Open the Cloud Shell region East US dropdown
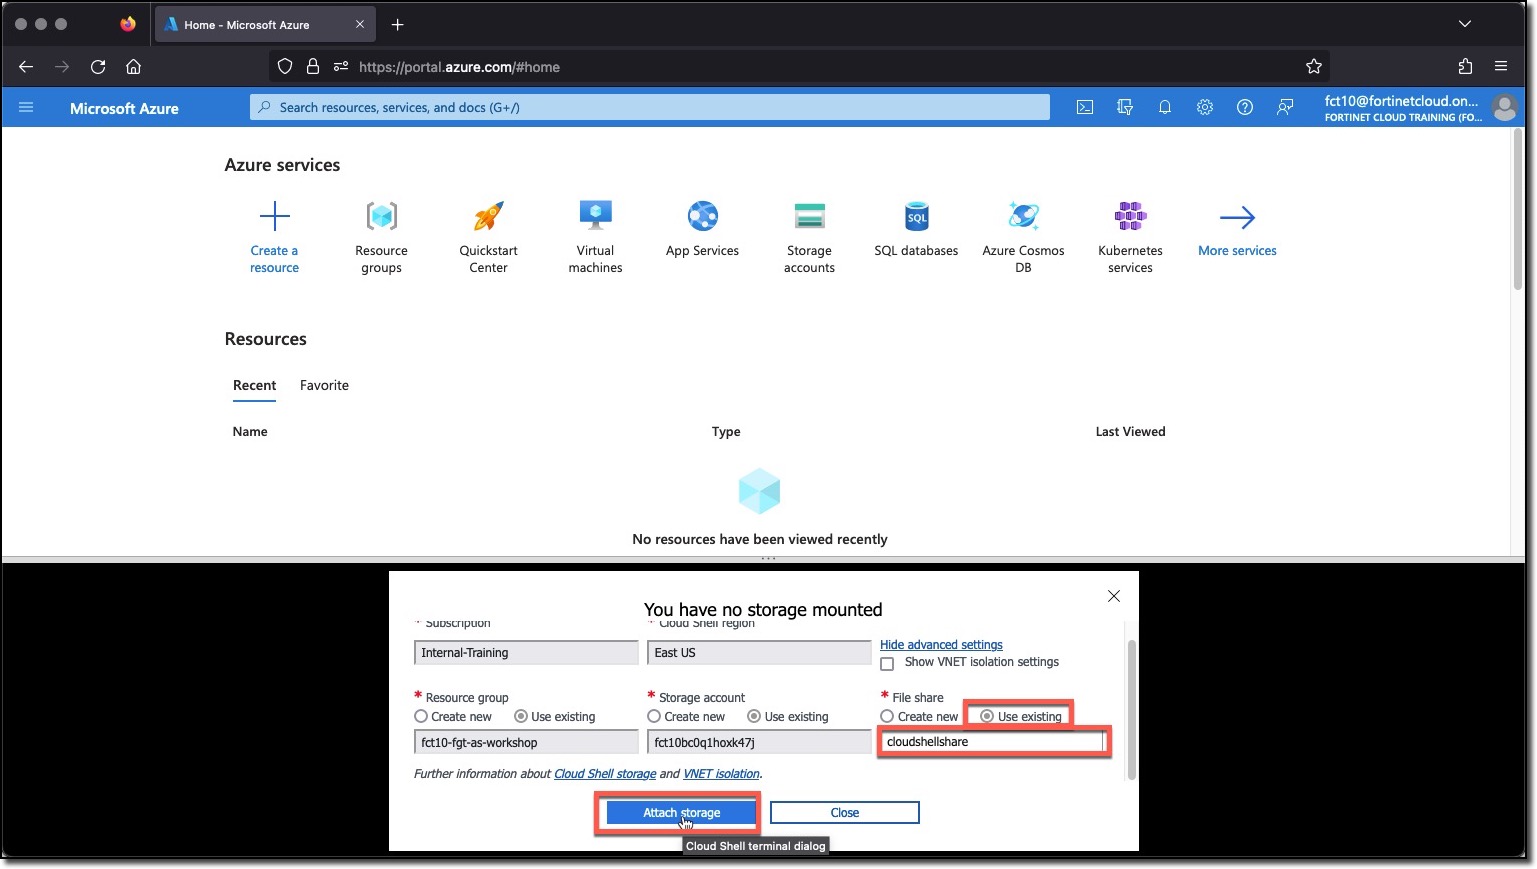 click(x=759, y=653)
